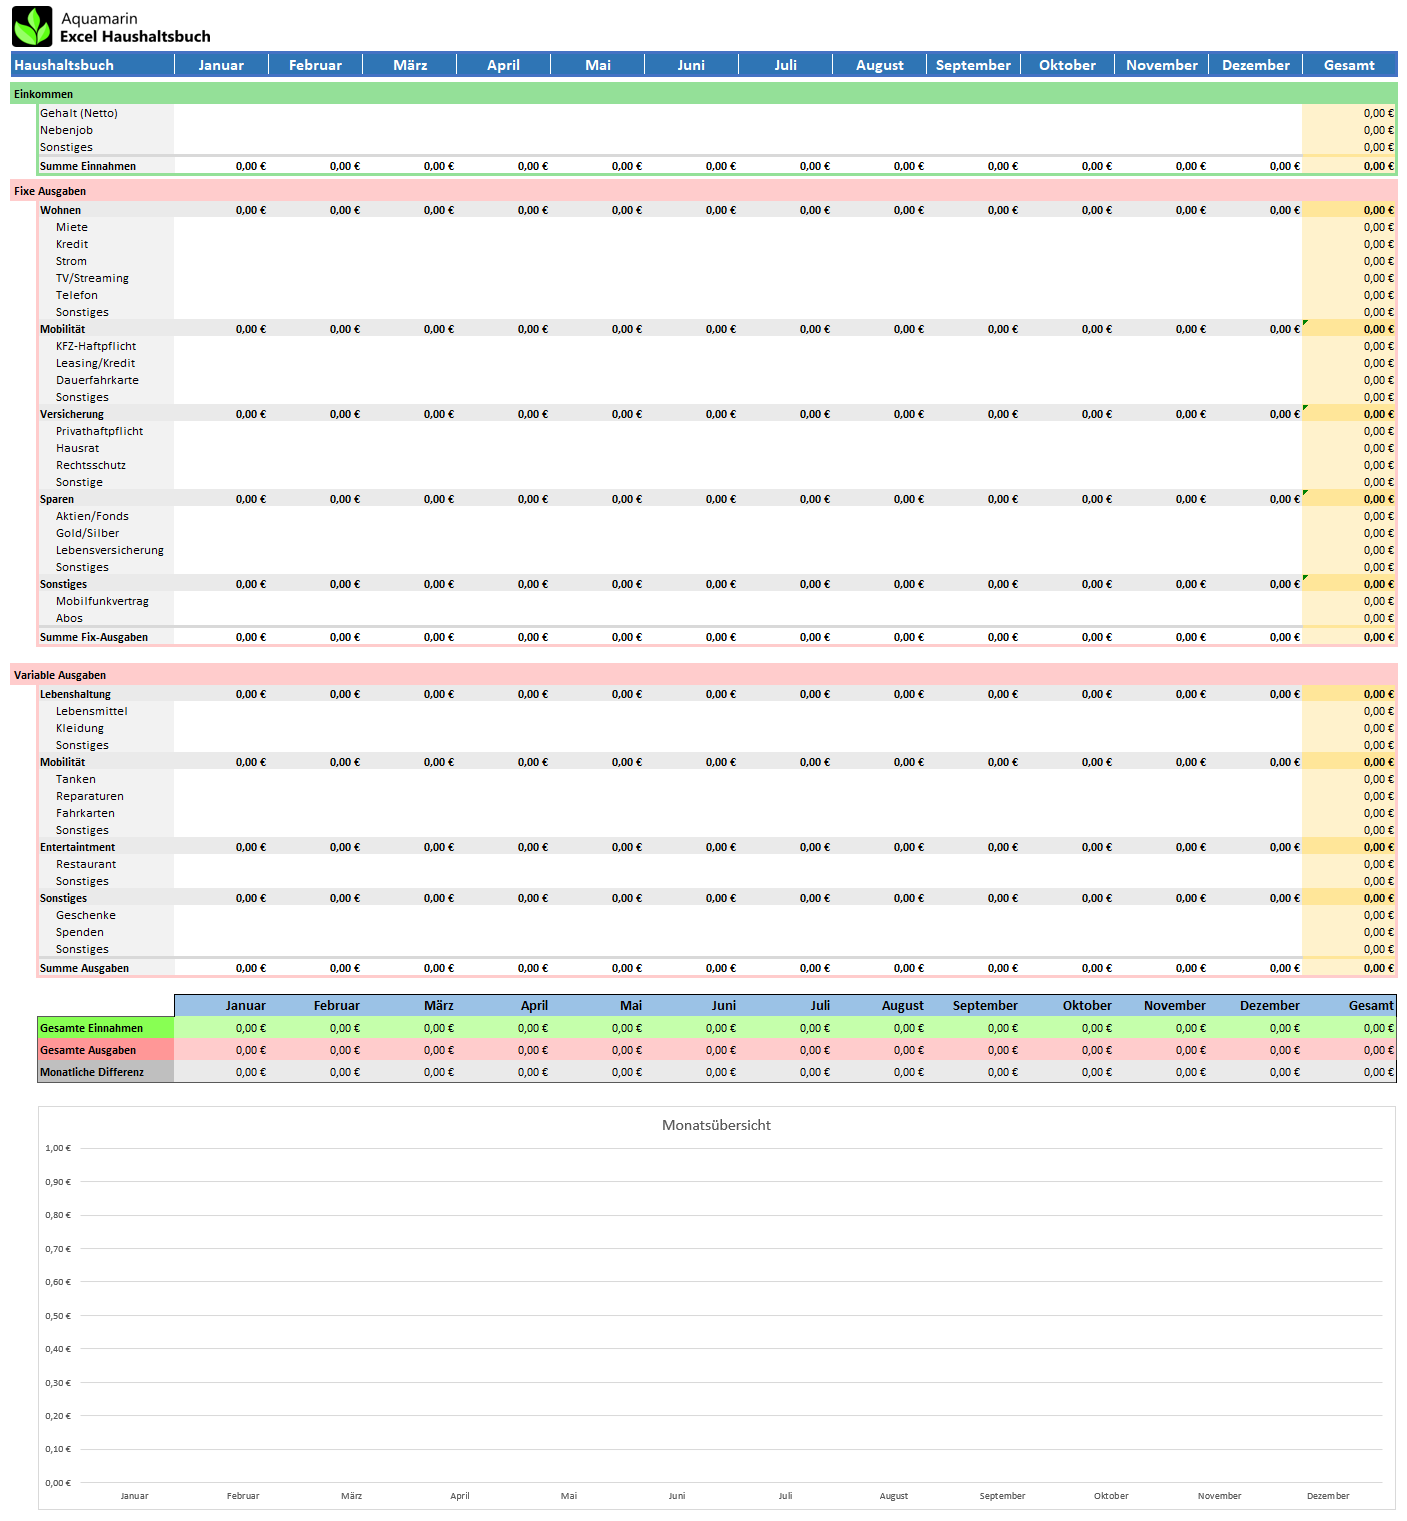Select the Reparaturen row label
Image resolution: width=1407 pixels, height=1521 pixels.
click(x=90, y=796)
